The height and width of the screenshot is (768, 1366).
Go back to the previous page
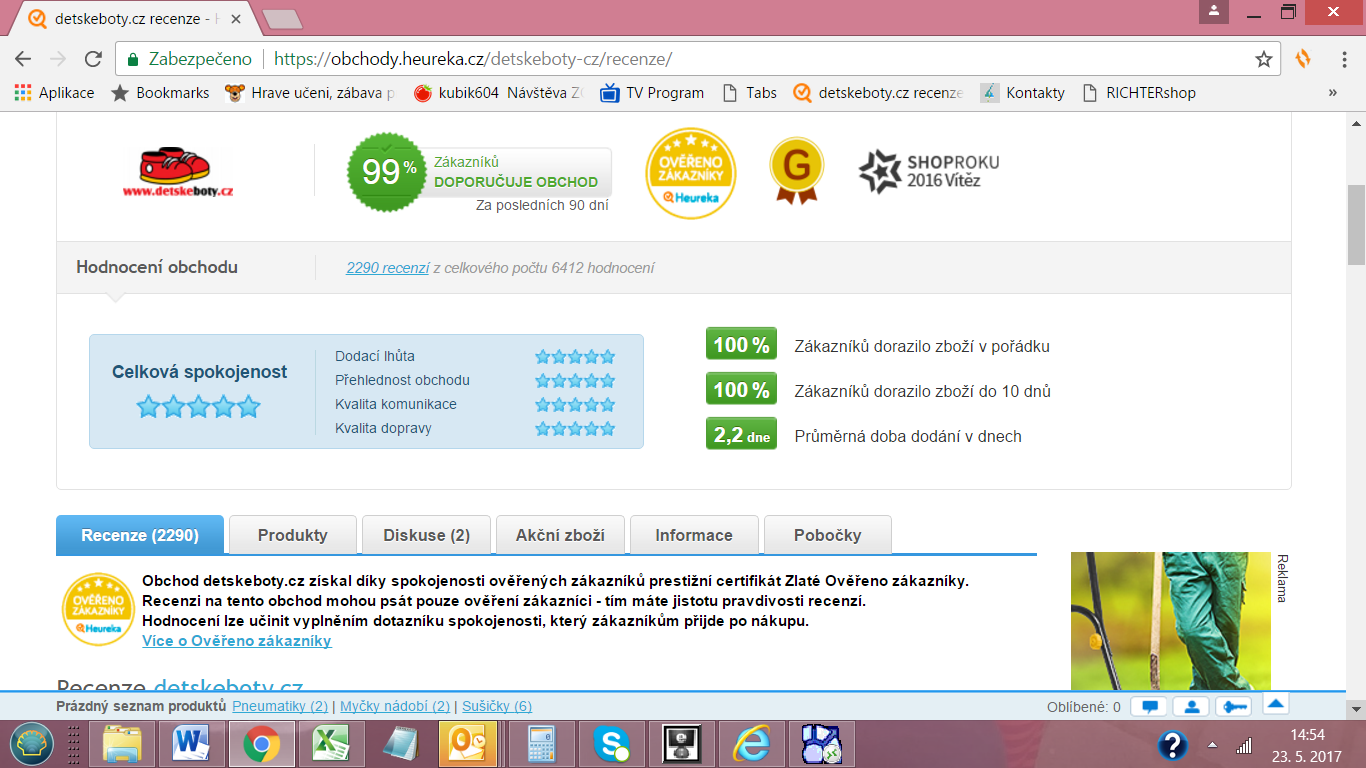[23, 59]
